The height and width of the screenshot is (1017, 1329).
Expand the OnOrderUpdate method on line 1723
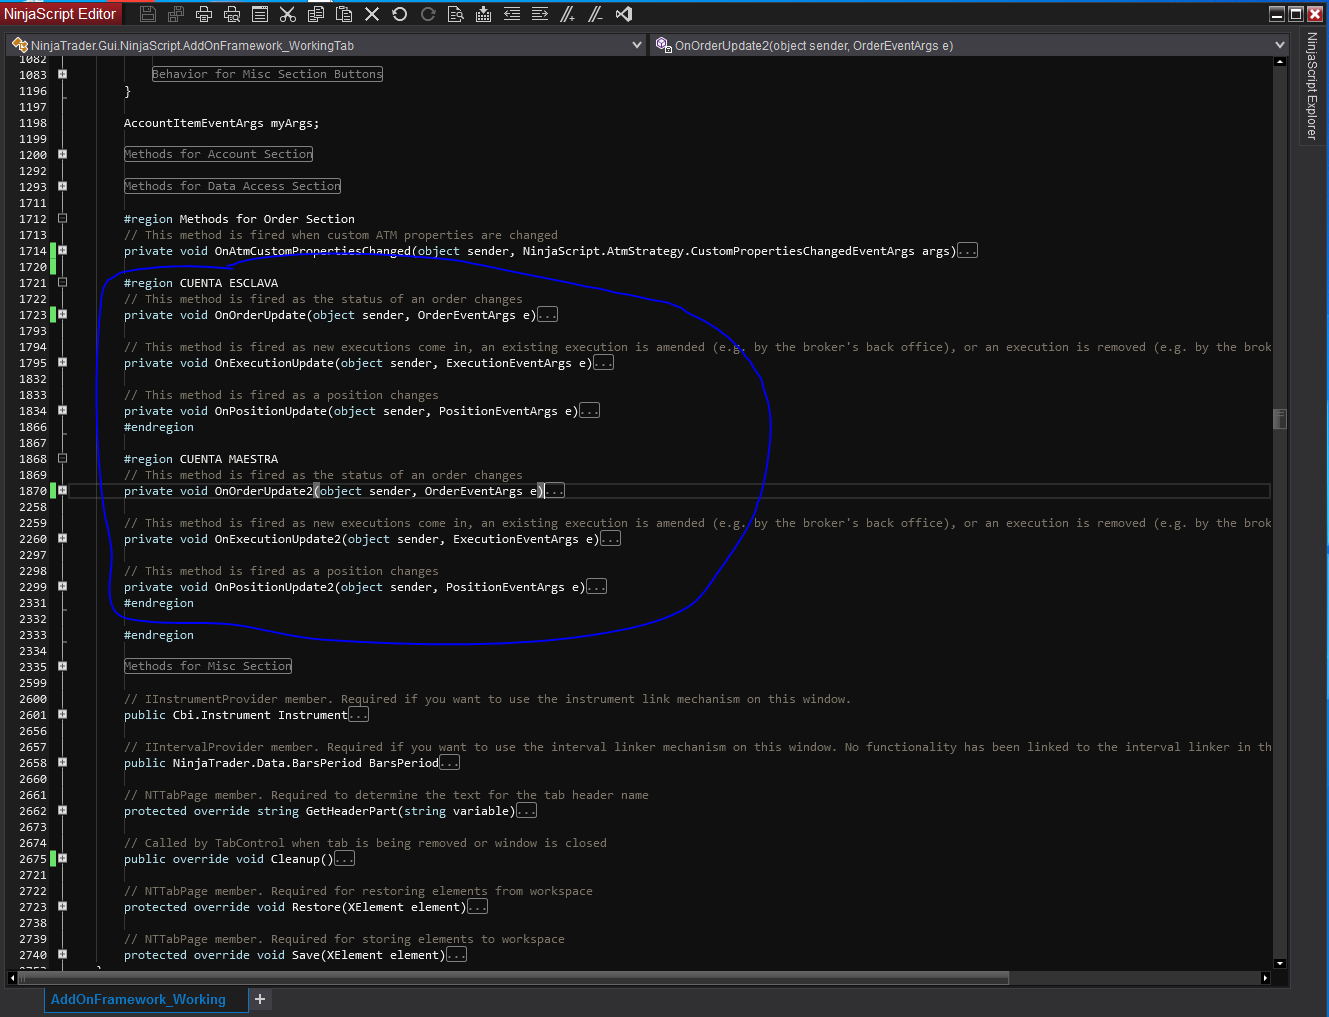[x=62, y=314]
